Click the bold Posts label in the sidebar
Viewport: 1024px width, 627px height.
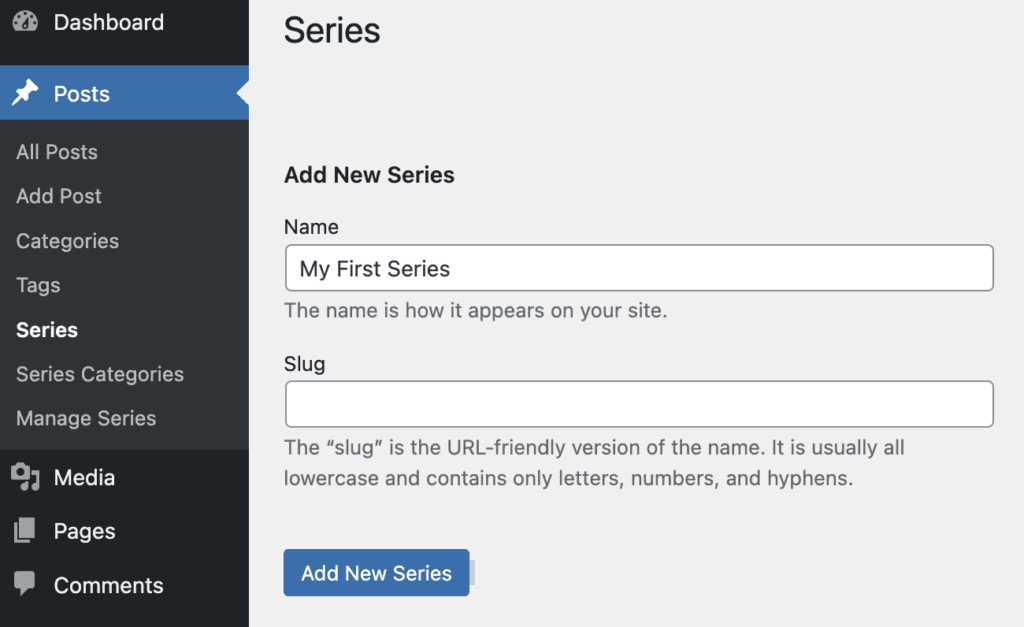81,93
